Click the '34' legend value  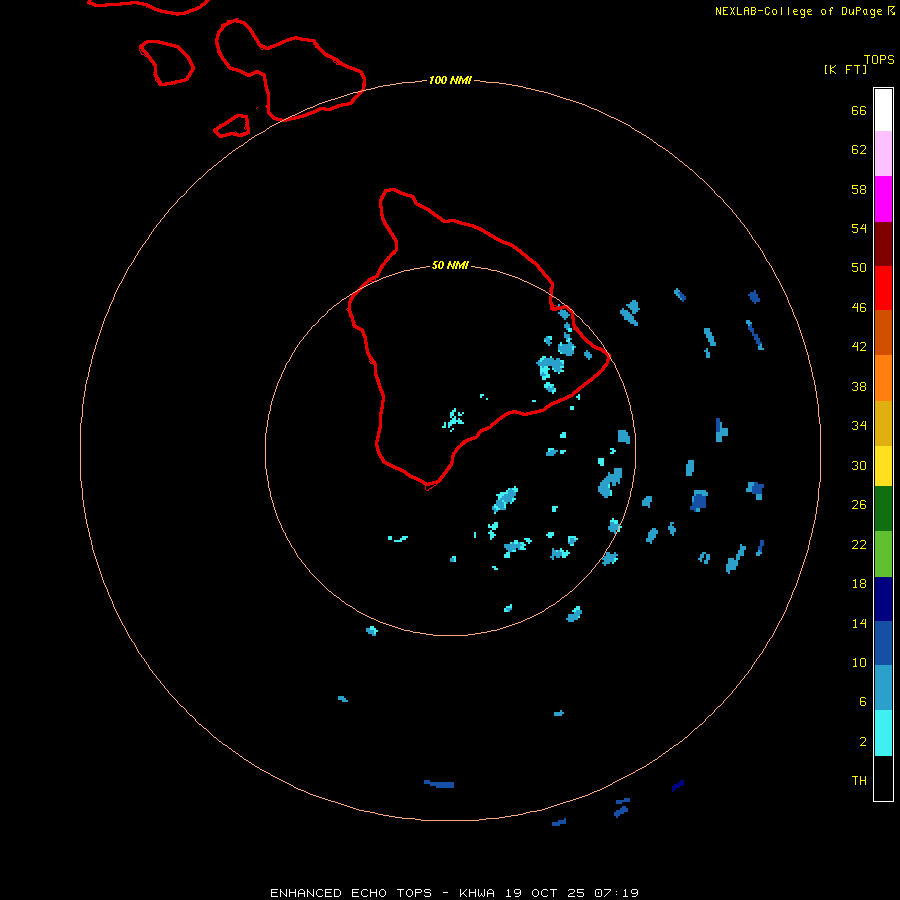click(x=859, y=426)
